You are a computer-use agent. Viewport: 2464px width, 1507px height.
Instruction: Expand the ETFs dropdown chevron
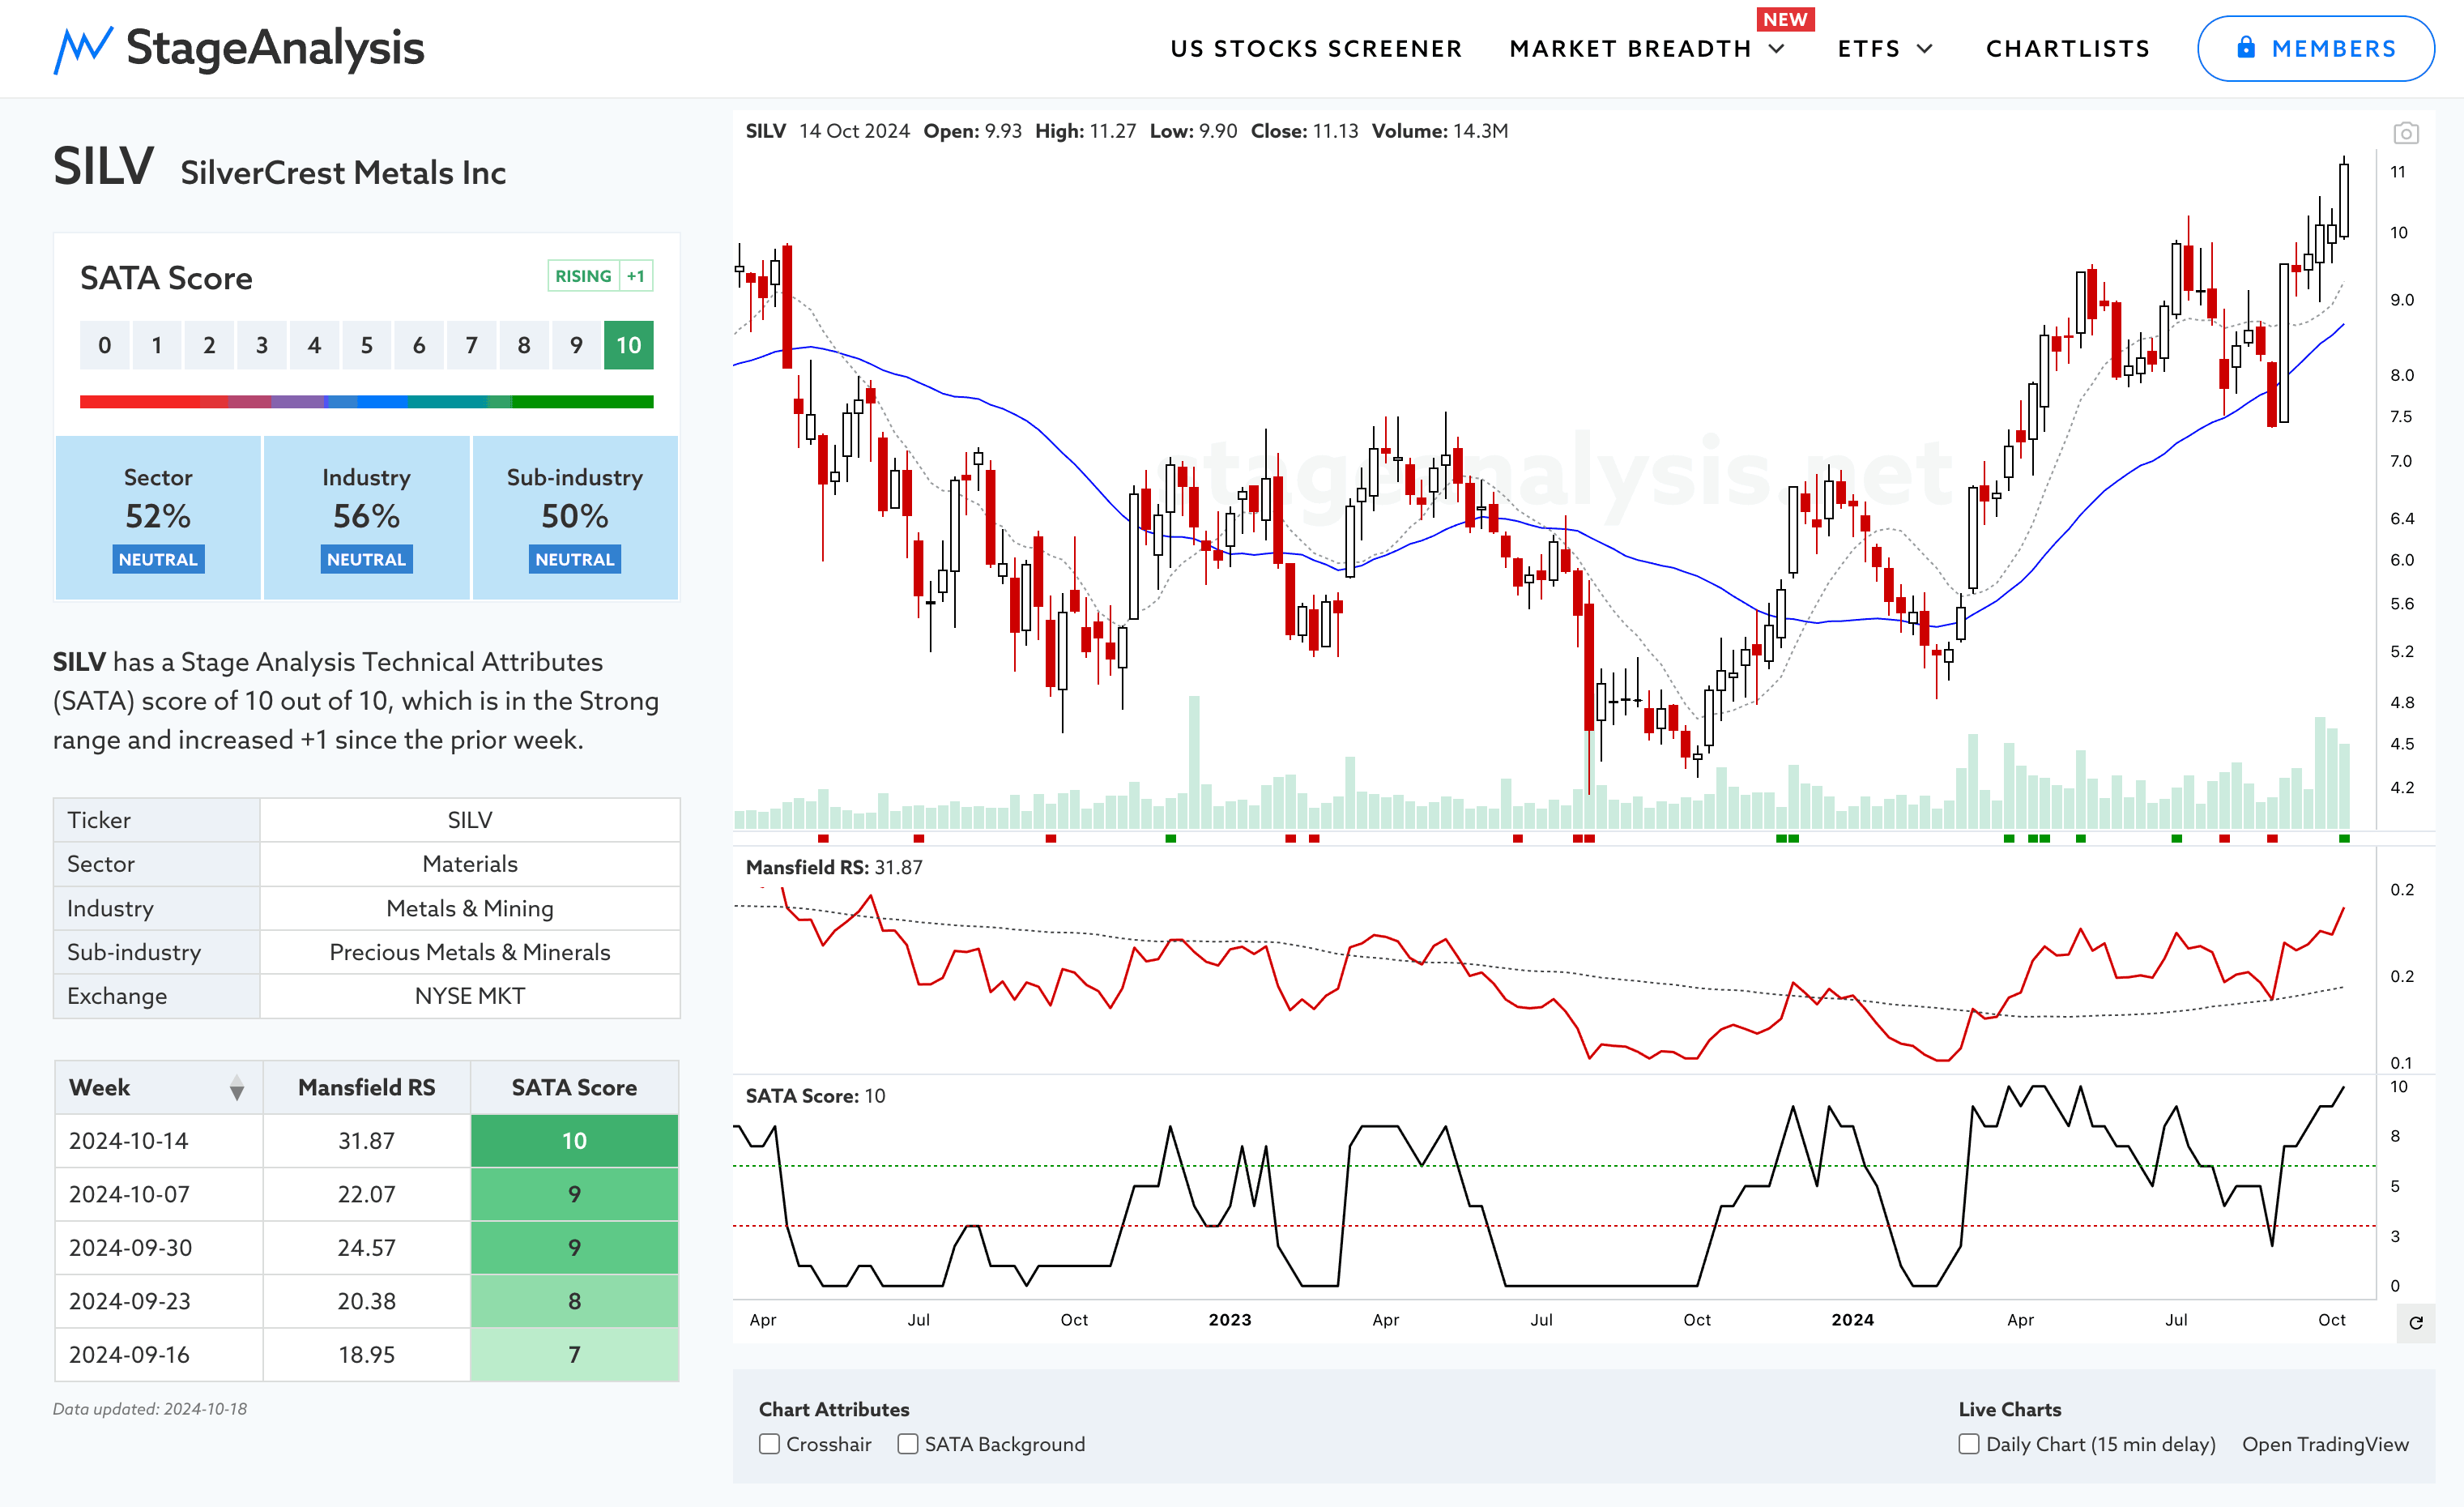click(1925, 49)
